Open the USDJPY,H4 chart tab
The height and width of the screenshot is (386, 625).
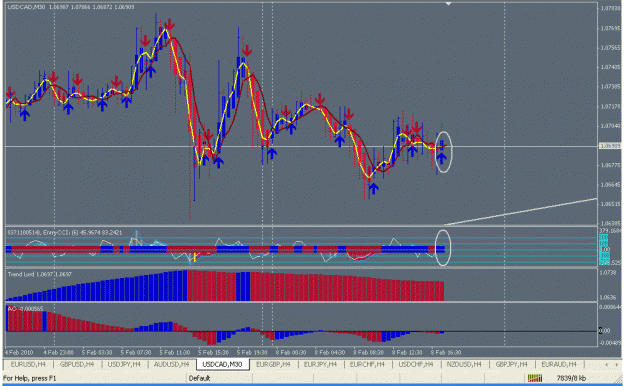coord(124,364)
